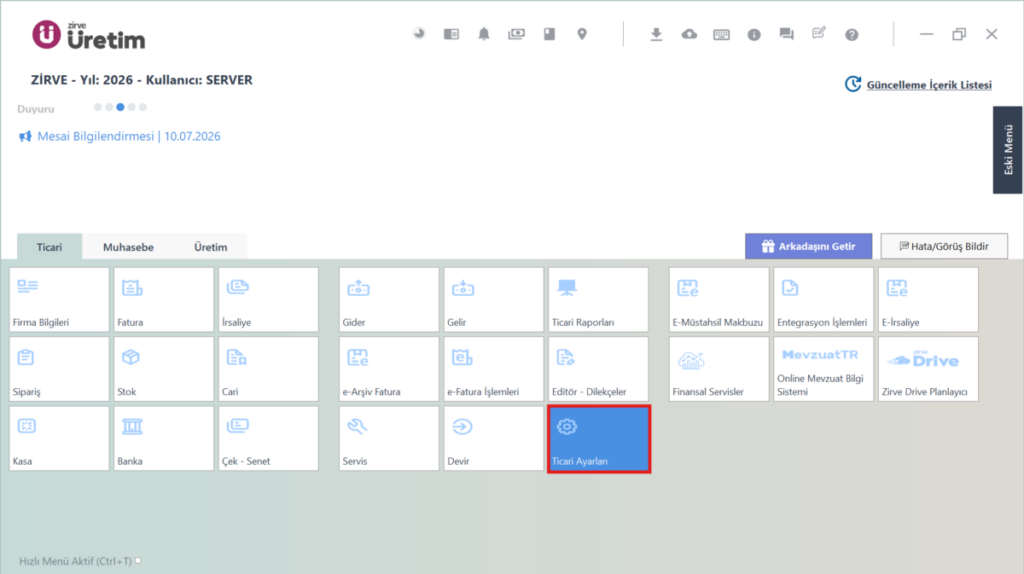This screenshot has height=574, width=1024.
Task: Open the Sipariş tile
Action: tap(59, 369)
